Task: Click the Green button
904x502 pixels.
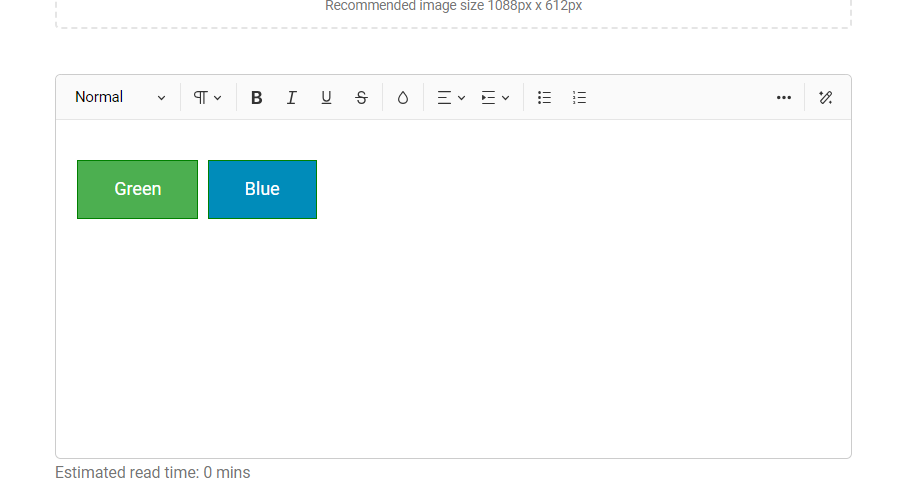Action: [x=137, y=189]
